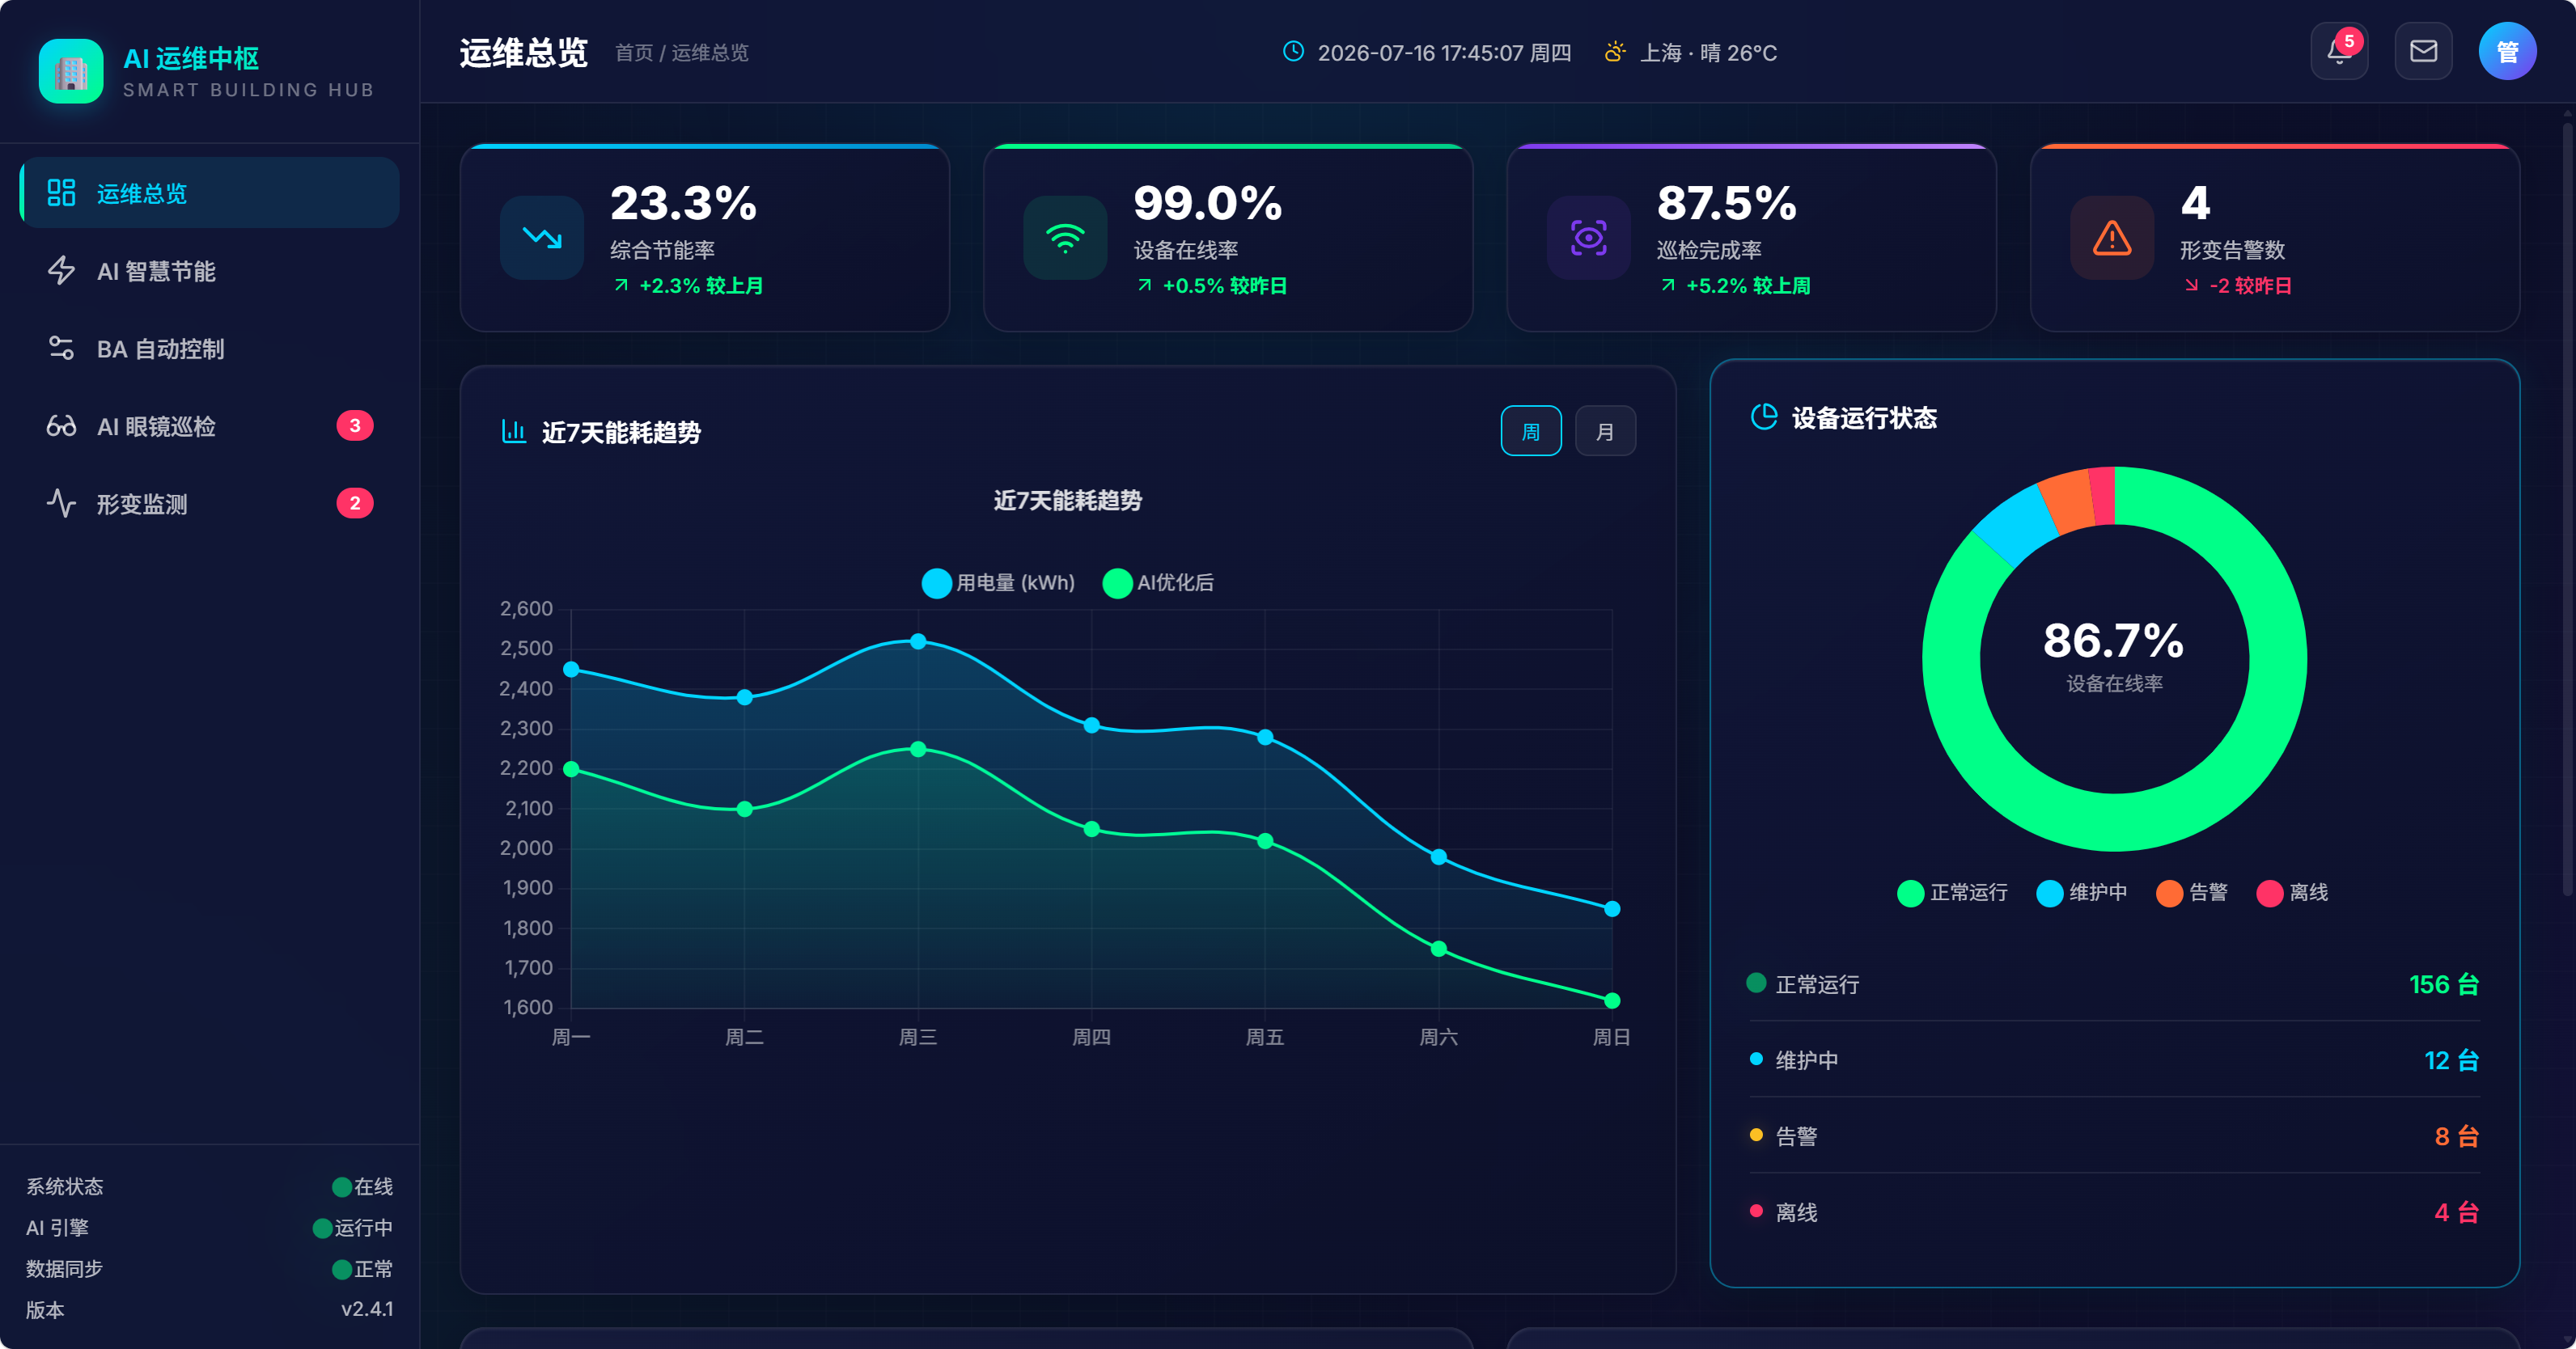
Task: Click the sunny weather icon beside 上海
Action: click(x=1614, y=52)
